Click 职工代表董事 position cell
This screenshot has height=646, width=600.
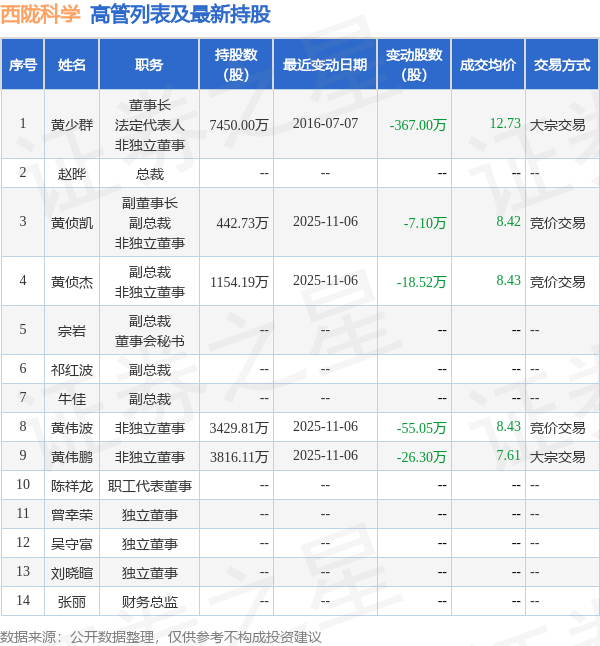(150, 486)
